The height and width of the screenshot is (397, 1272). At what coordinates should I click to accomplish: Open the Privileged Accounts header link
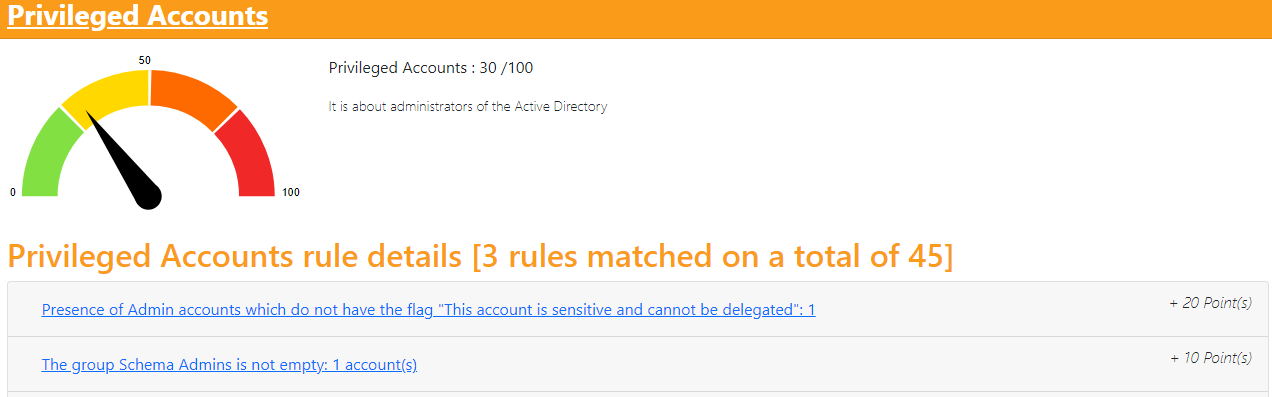coord(138,16)
